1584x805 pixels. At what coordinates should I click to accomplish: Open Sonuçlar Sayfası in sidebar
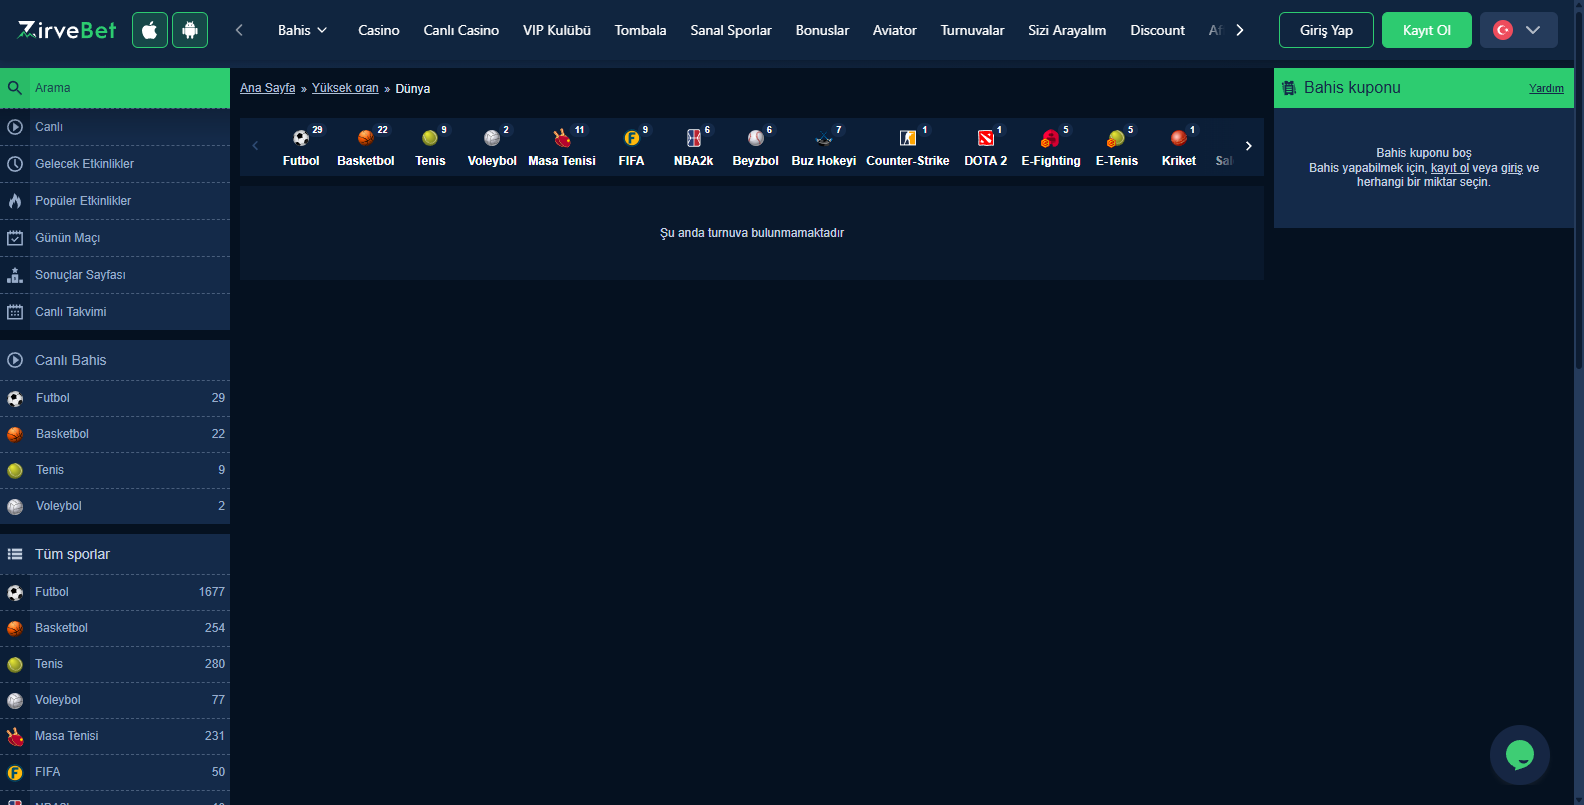tap(115, 275)
